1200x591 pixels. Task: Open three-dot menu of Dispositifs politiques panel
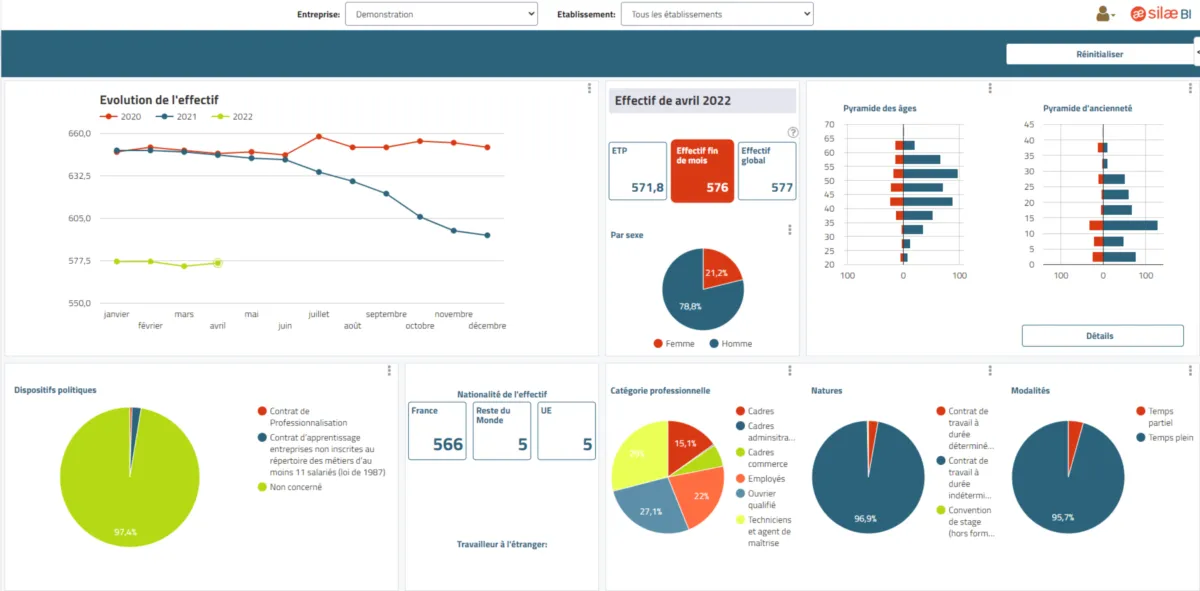[x=390, y=371]
